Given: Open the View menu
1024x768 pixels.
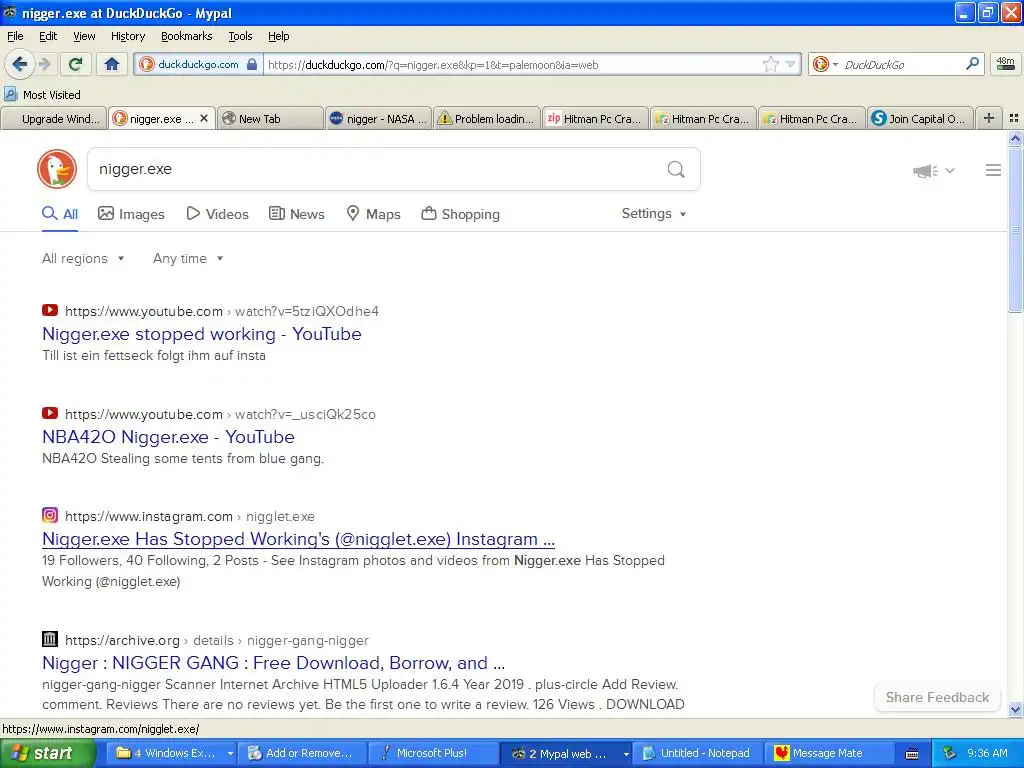Looking at the screenshot, I should (x=84, y=36).
